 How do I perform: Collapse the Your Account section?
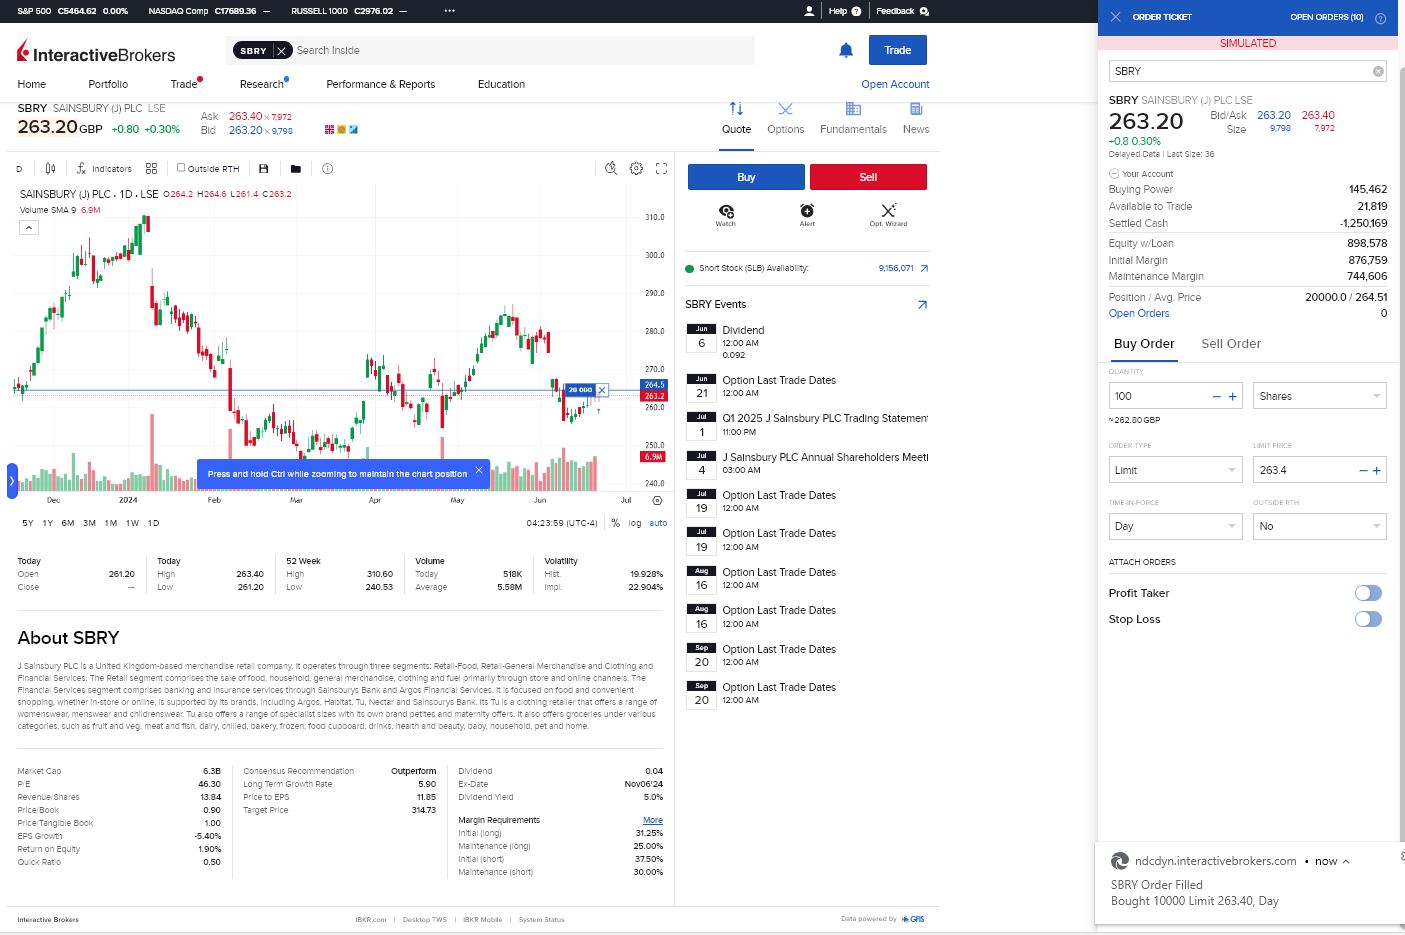point(1114,174)
